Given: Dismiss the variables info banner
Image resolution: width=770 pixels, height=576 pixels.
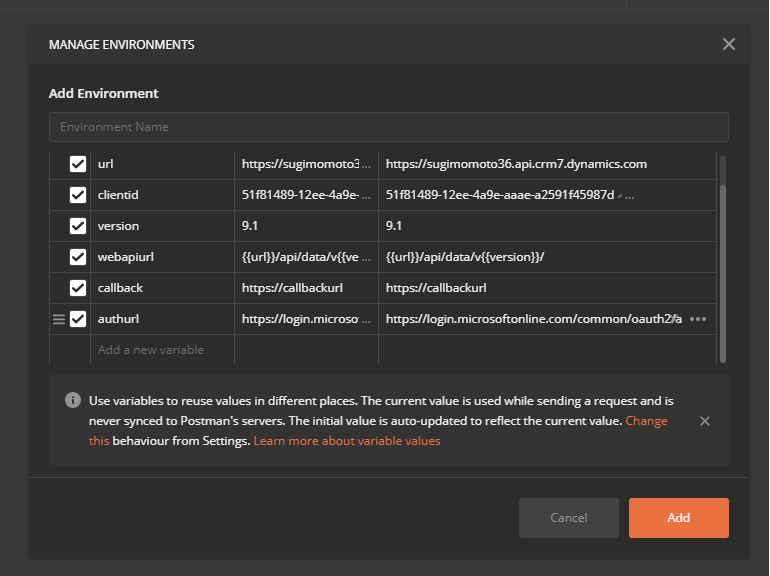Looking at the screenshot, I should tap(705, 421).
